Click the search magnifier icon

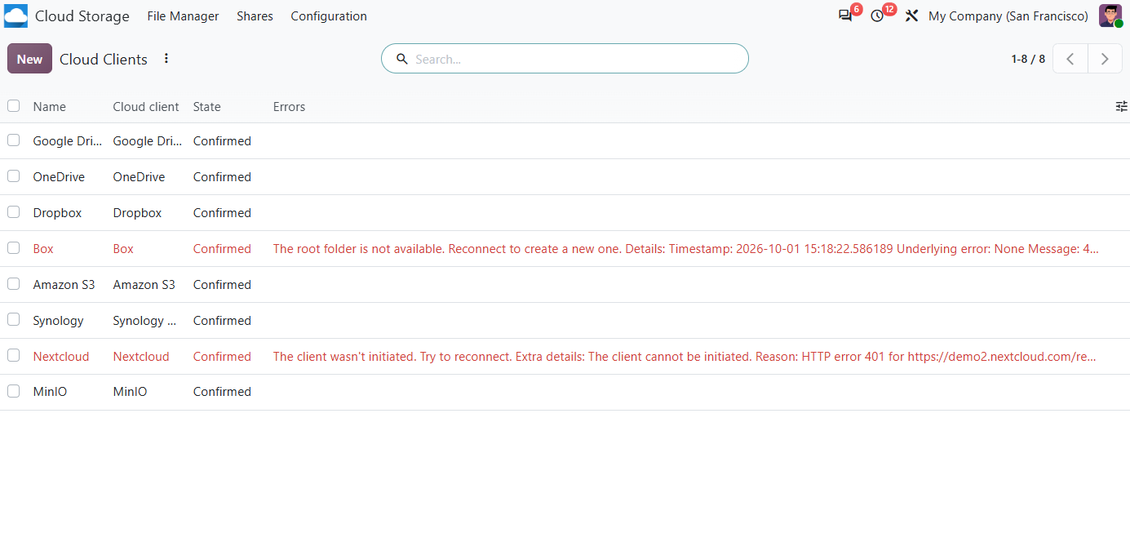402,59
